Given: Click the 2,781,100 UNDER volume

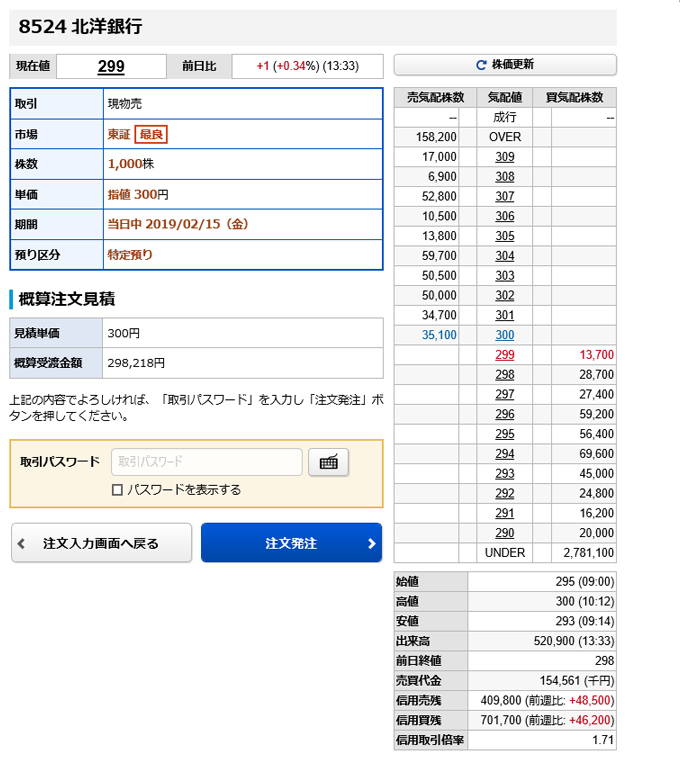Looking at the screenshot, I should click(x=588, y=553).
